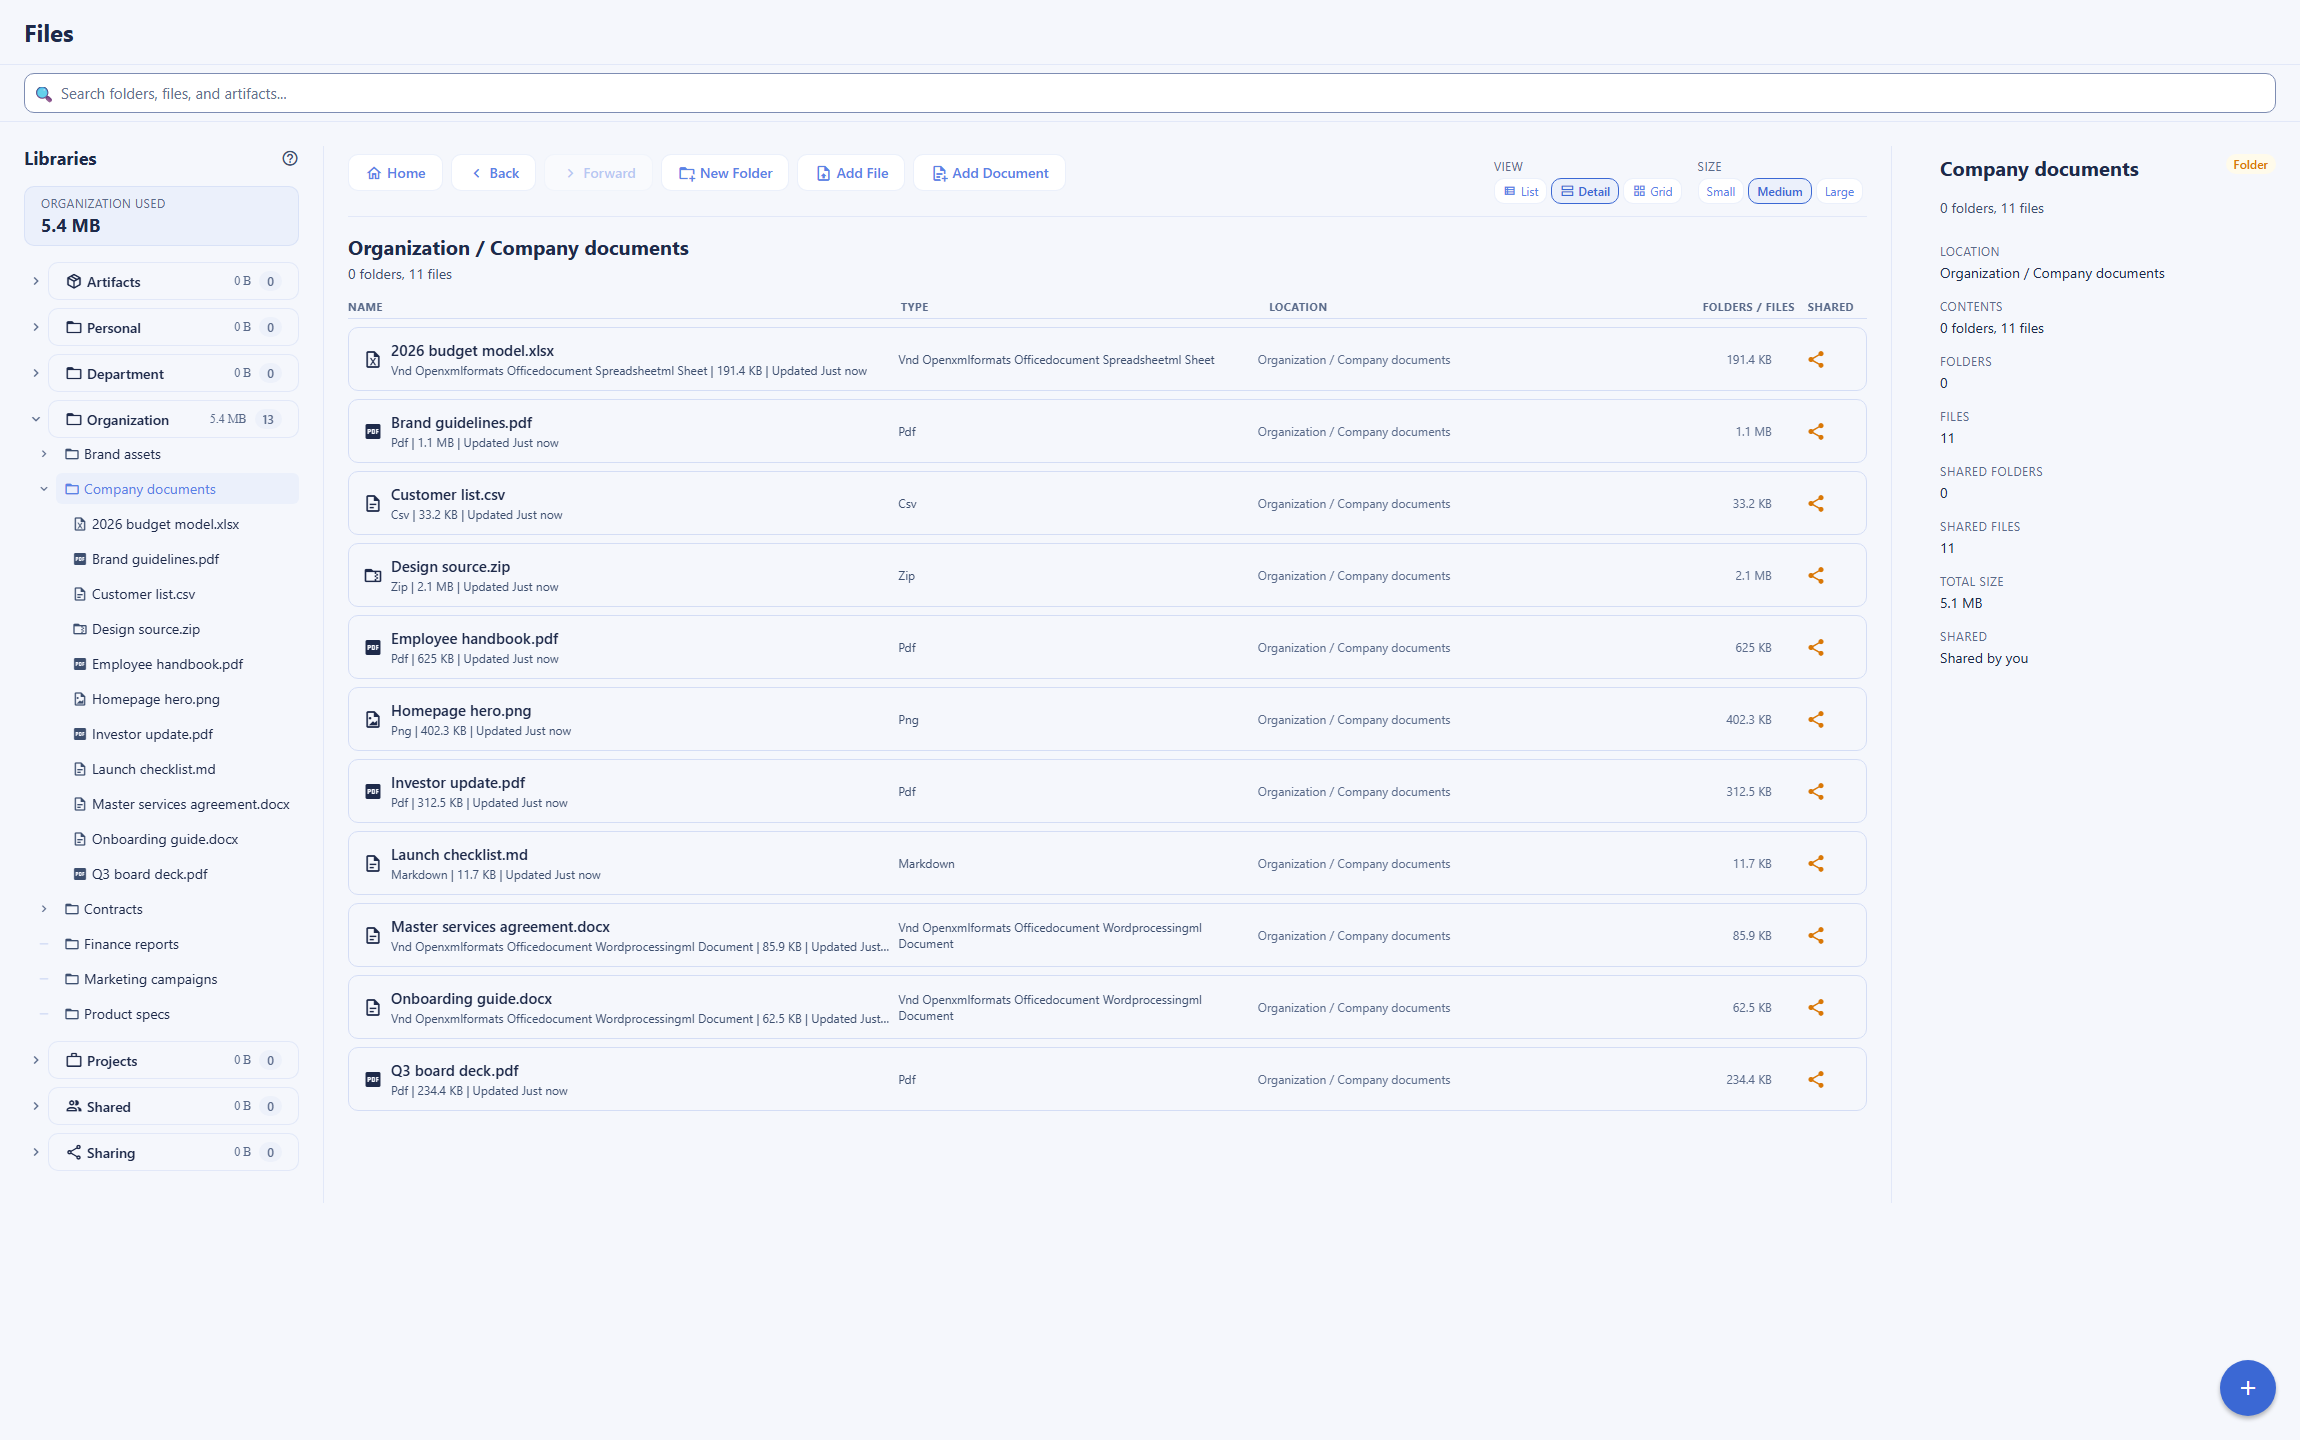This screenshot has width=2300, height=1440.
Task: Expand the Brand assets folder
Action: (x=44, y=454)
